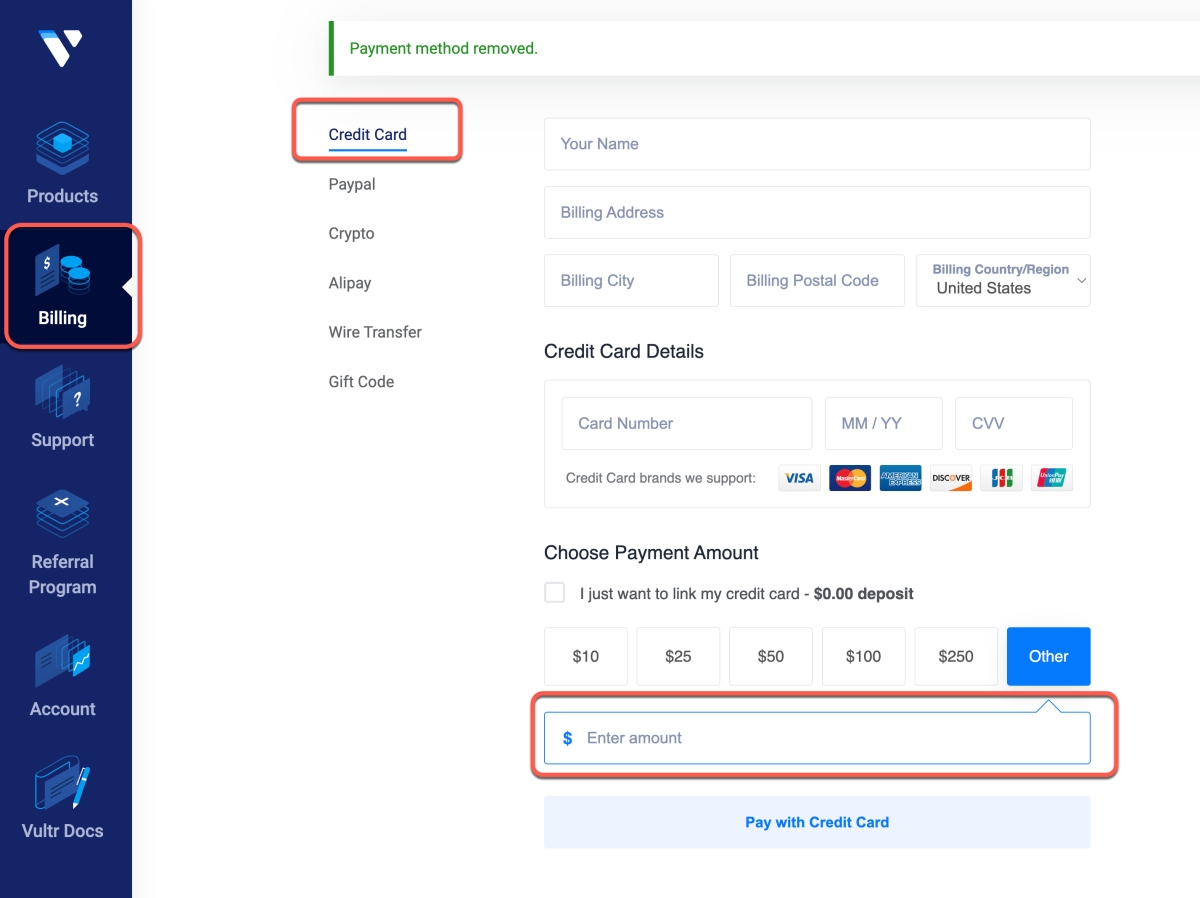This screenshot has height=898, width=1200.
Task: Select the Other amount option
Action: (x=1048, y=656)
